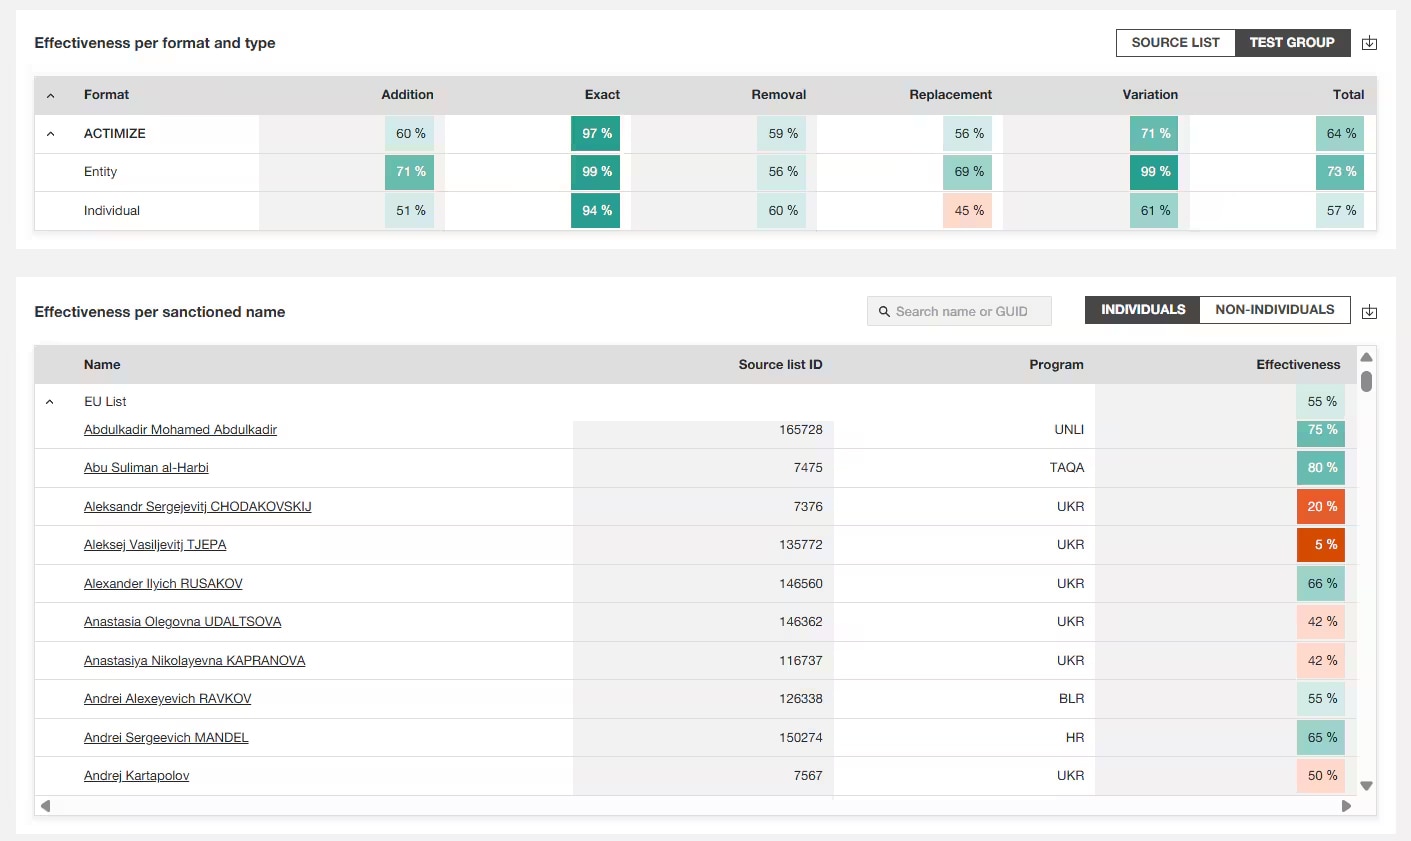Show Non-Individuals sanctioned names
1411x841 pixels.
1274,310
